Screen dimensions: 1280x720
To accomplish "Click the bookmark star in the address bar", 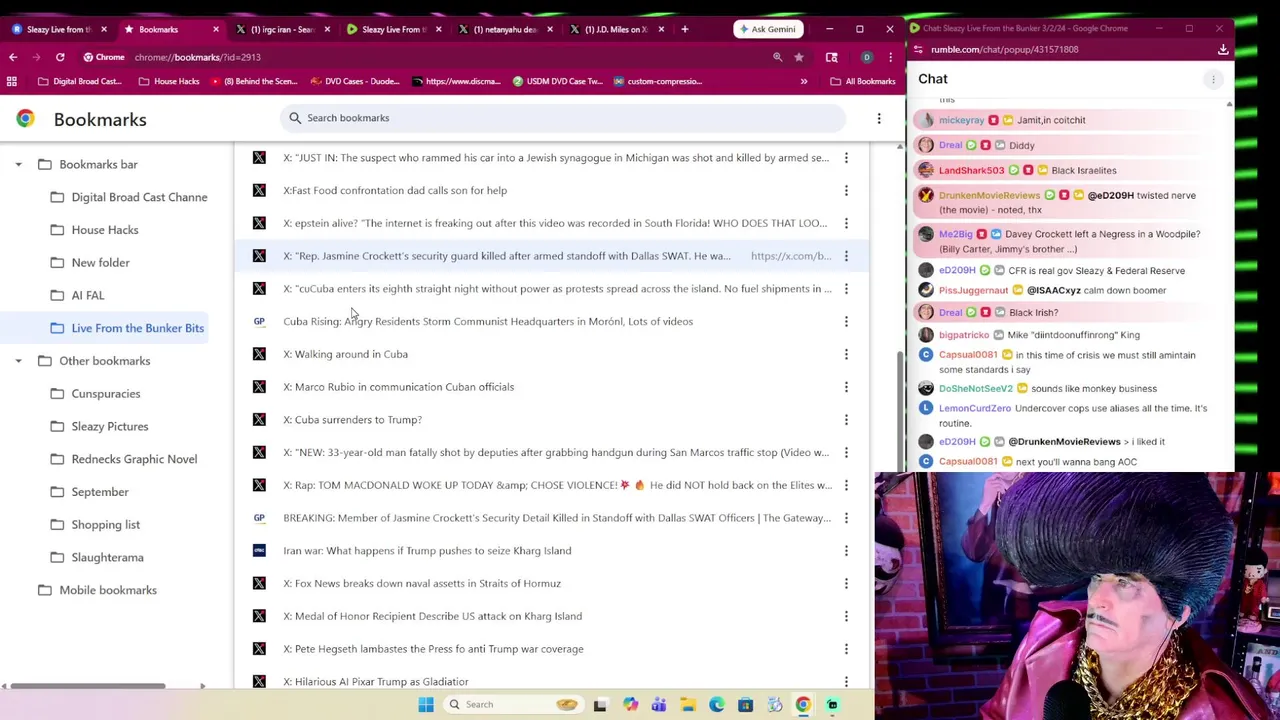I will click(x=799, y=57).
